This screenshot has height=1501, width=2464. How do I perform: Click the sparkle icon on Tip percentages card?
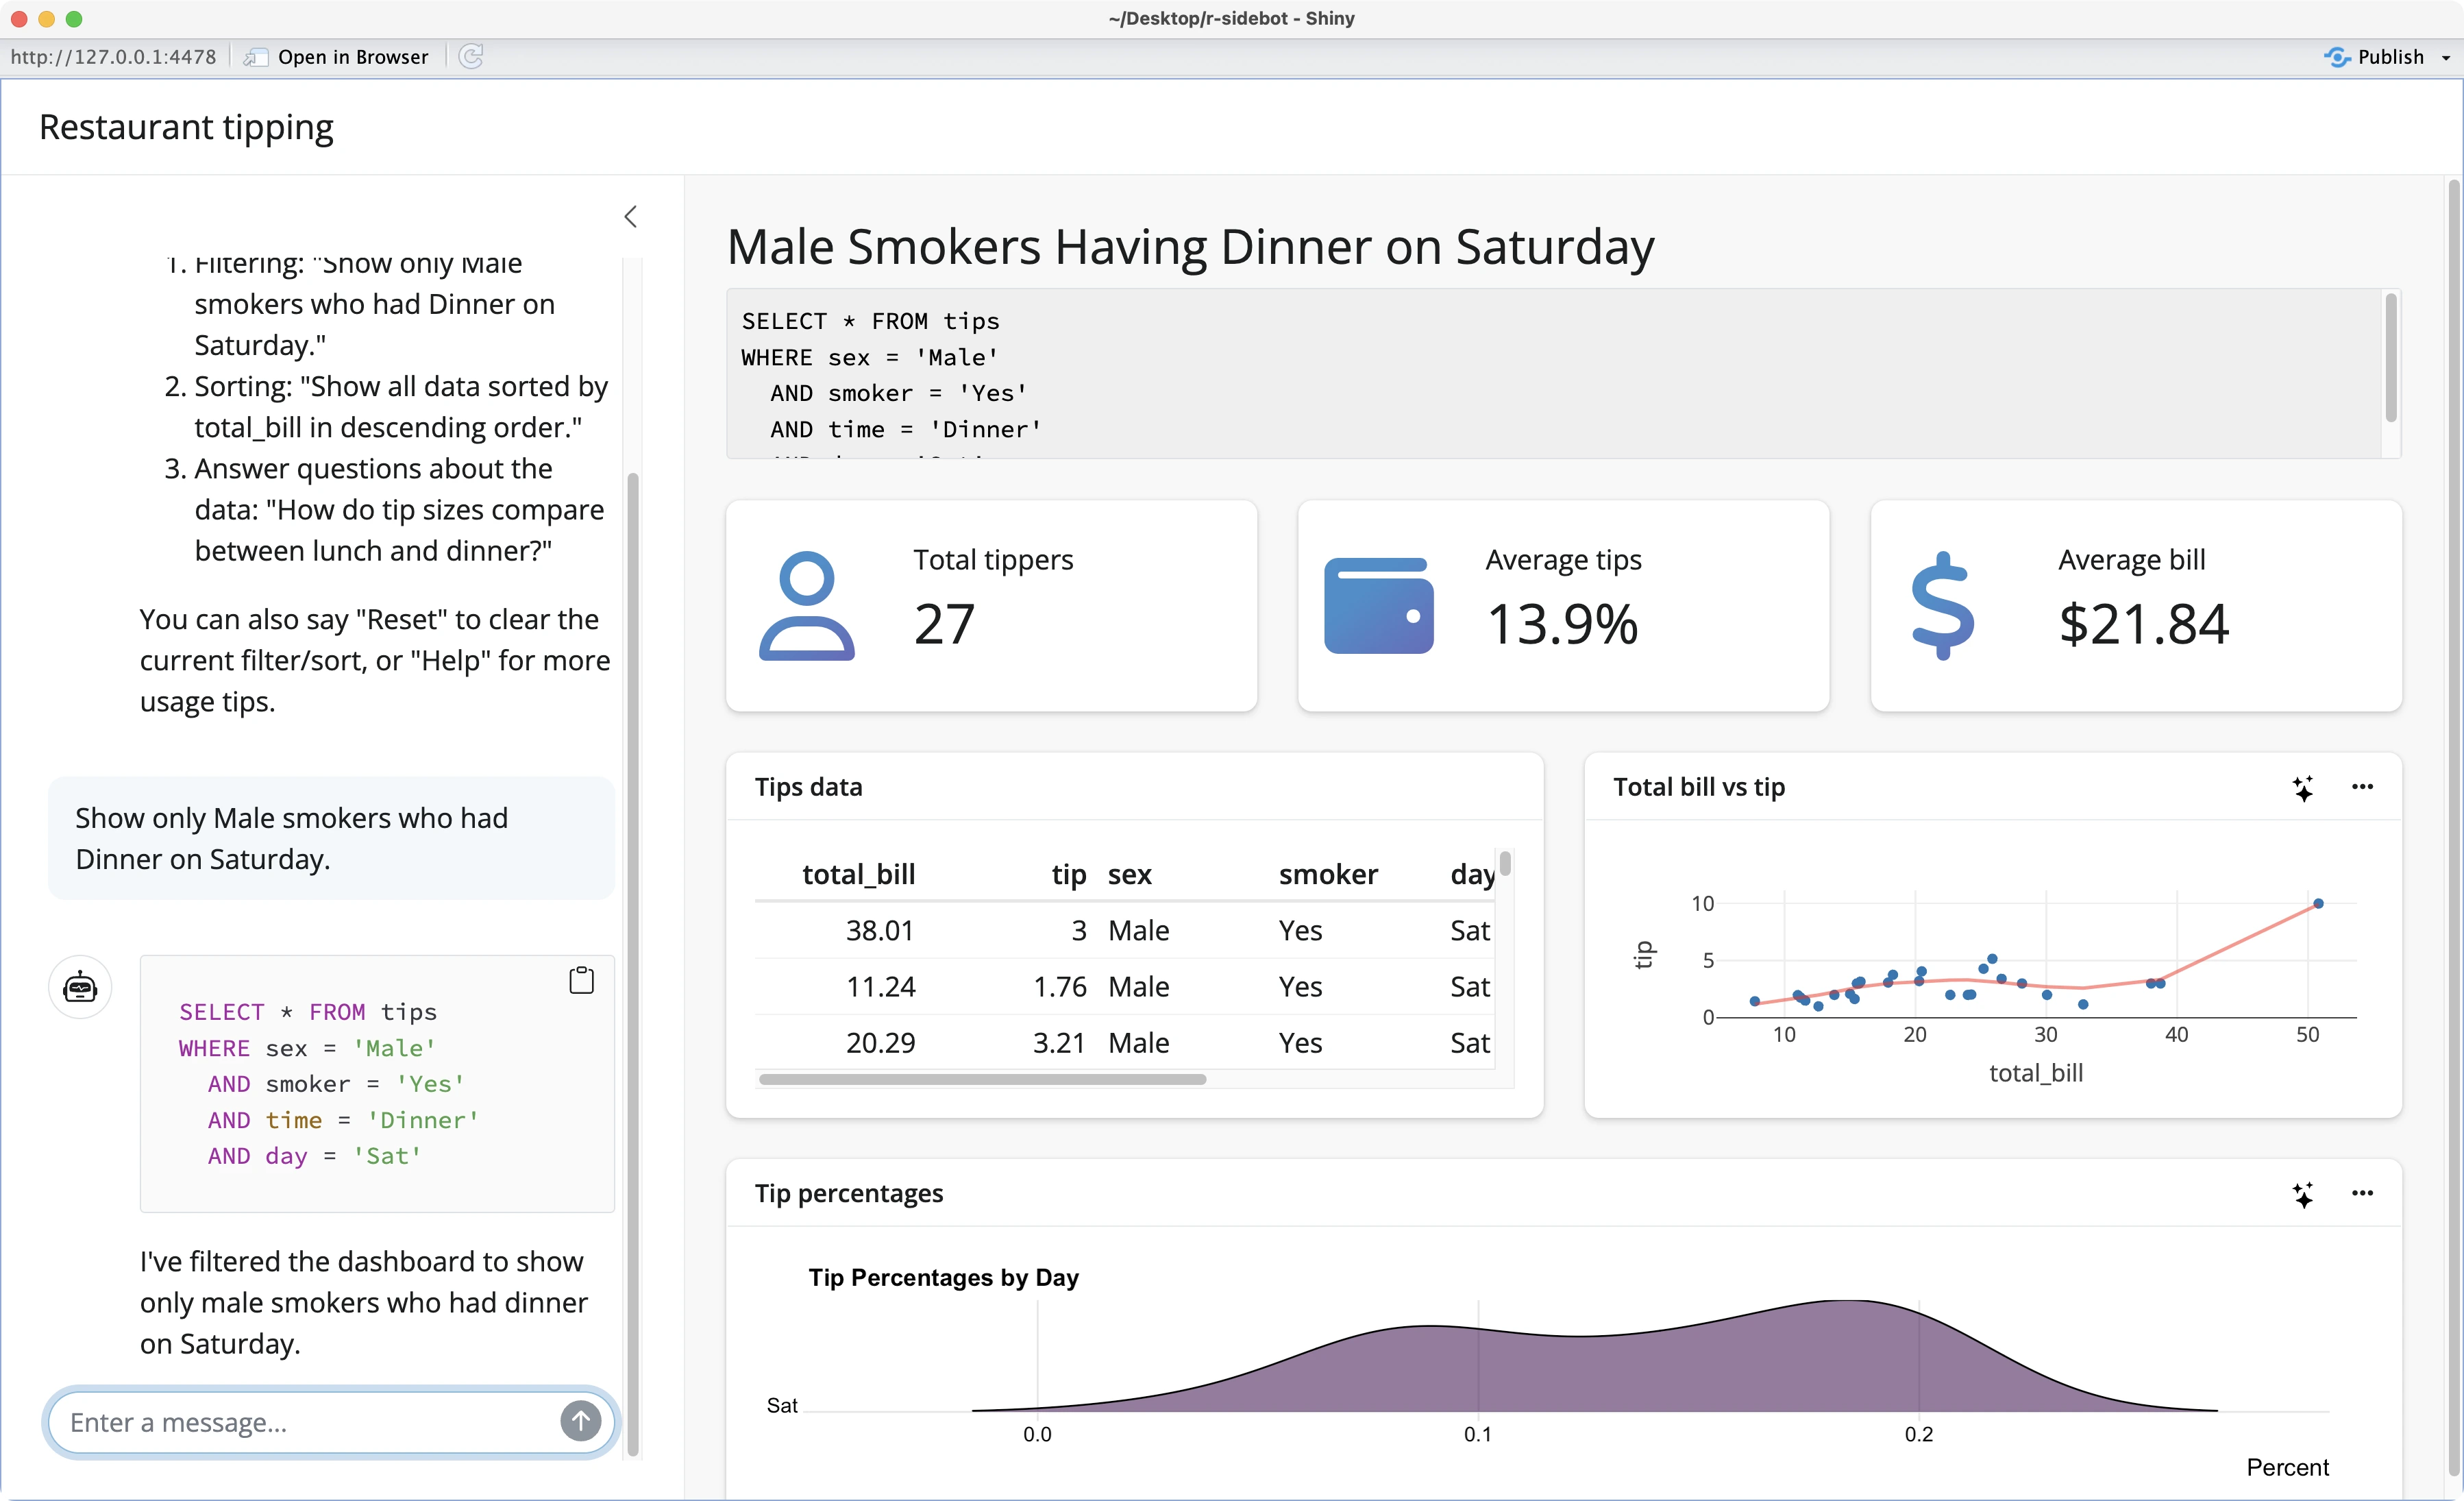[2302, 1194]
